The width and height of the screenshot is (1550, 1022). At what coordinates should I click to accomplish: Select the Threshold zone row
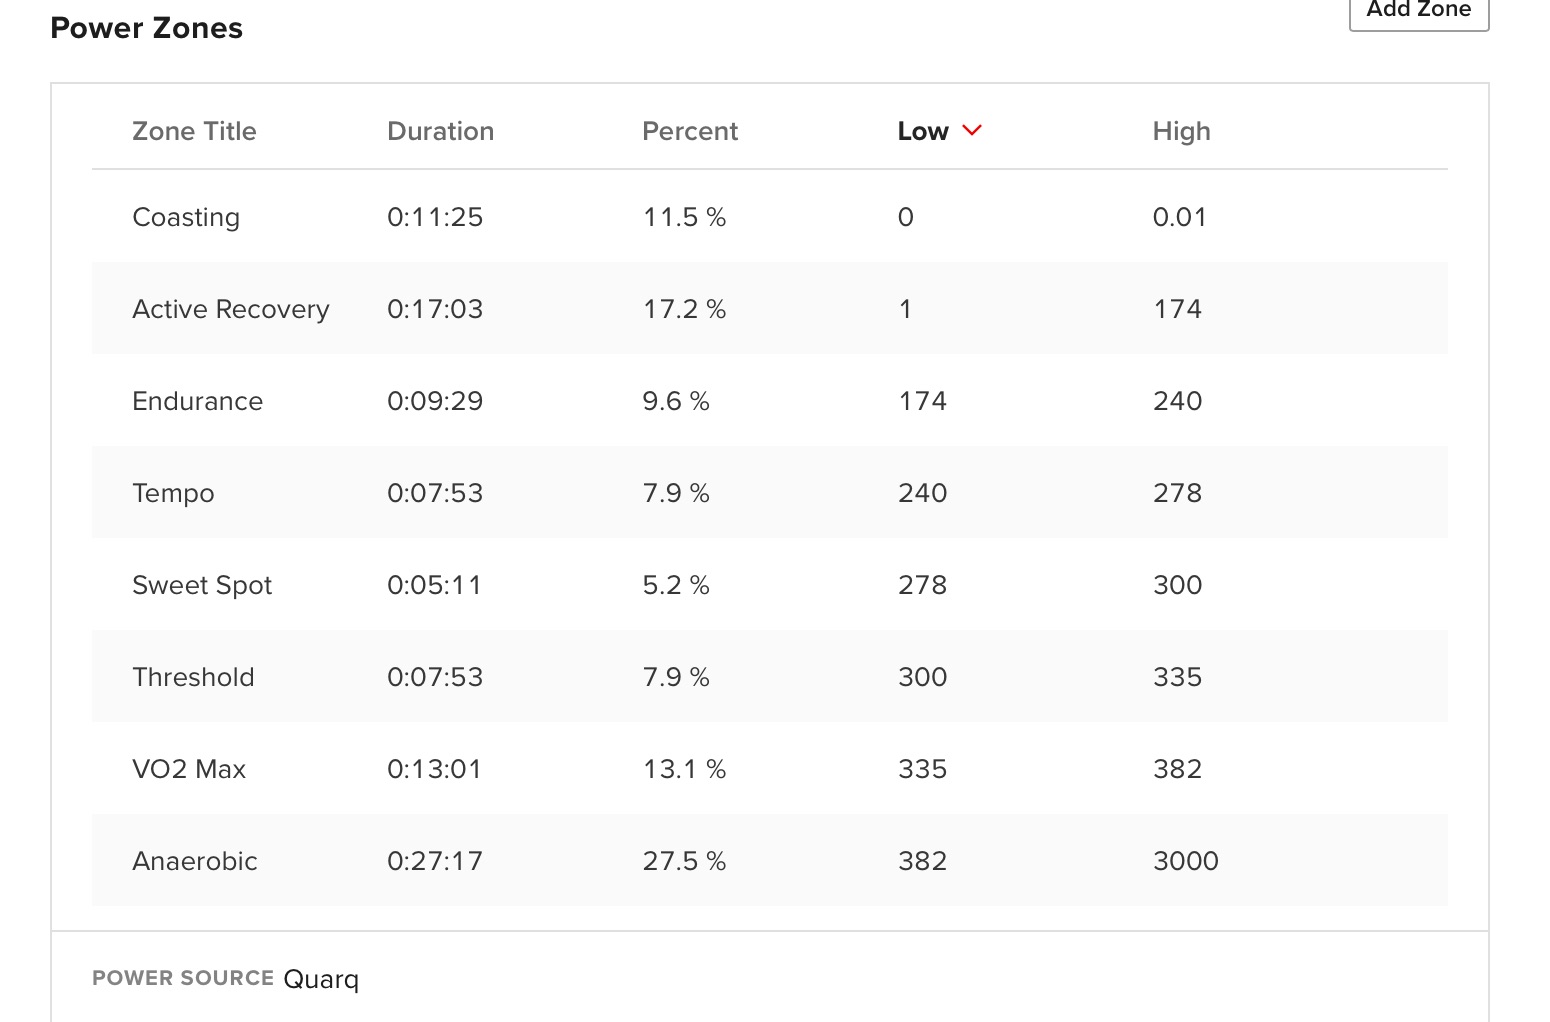pyautogui.click(x=193, y=677)
